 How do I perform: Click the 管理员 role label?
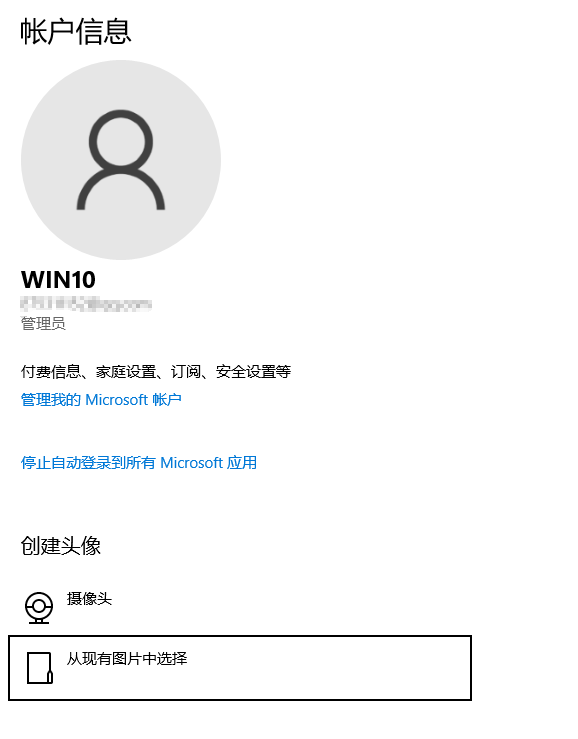(x=43, y=323)
